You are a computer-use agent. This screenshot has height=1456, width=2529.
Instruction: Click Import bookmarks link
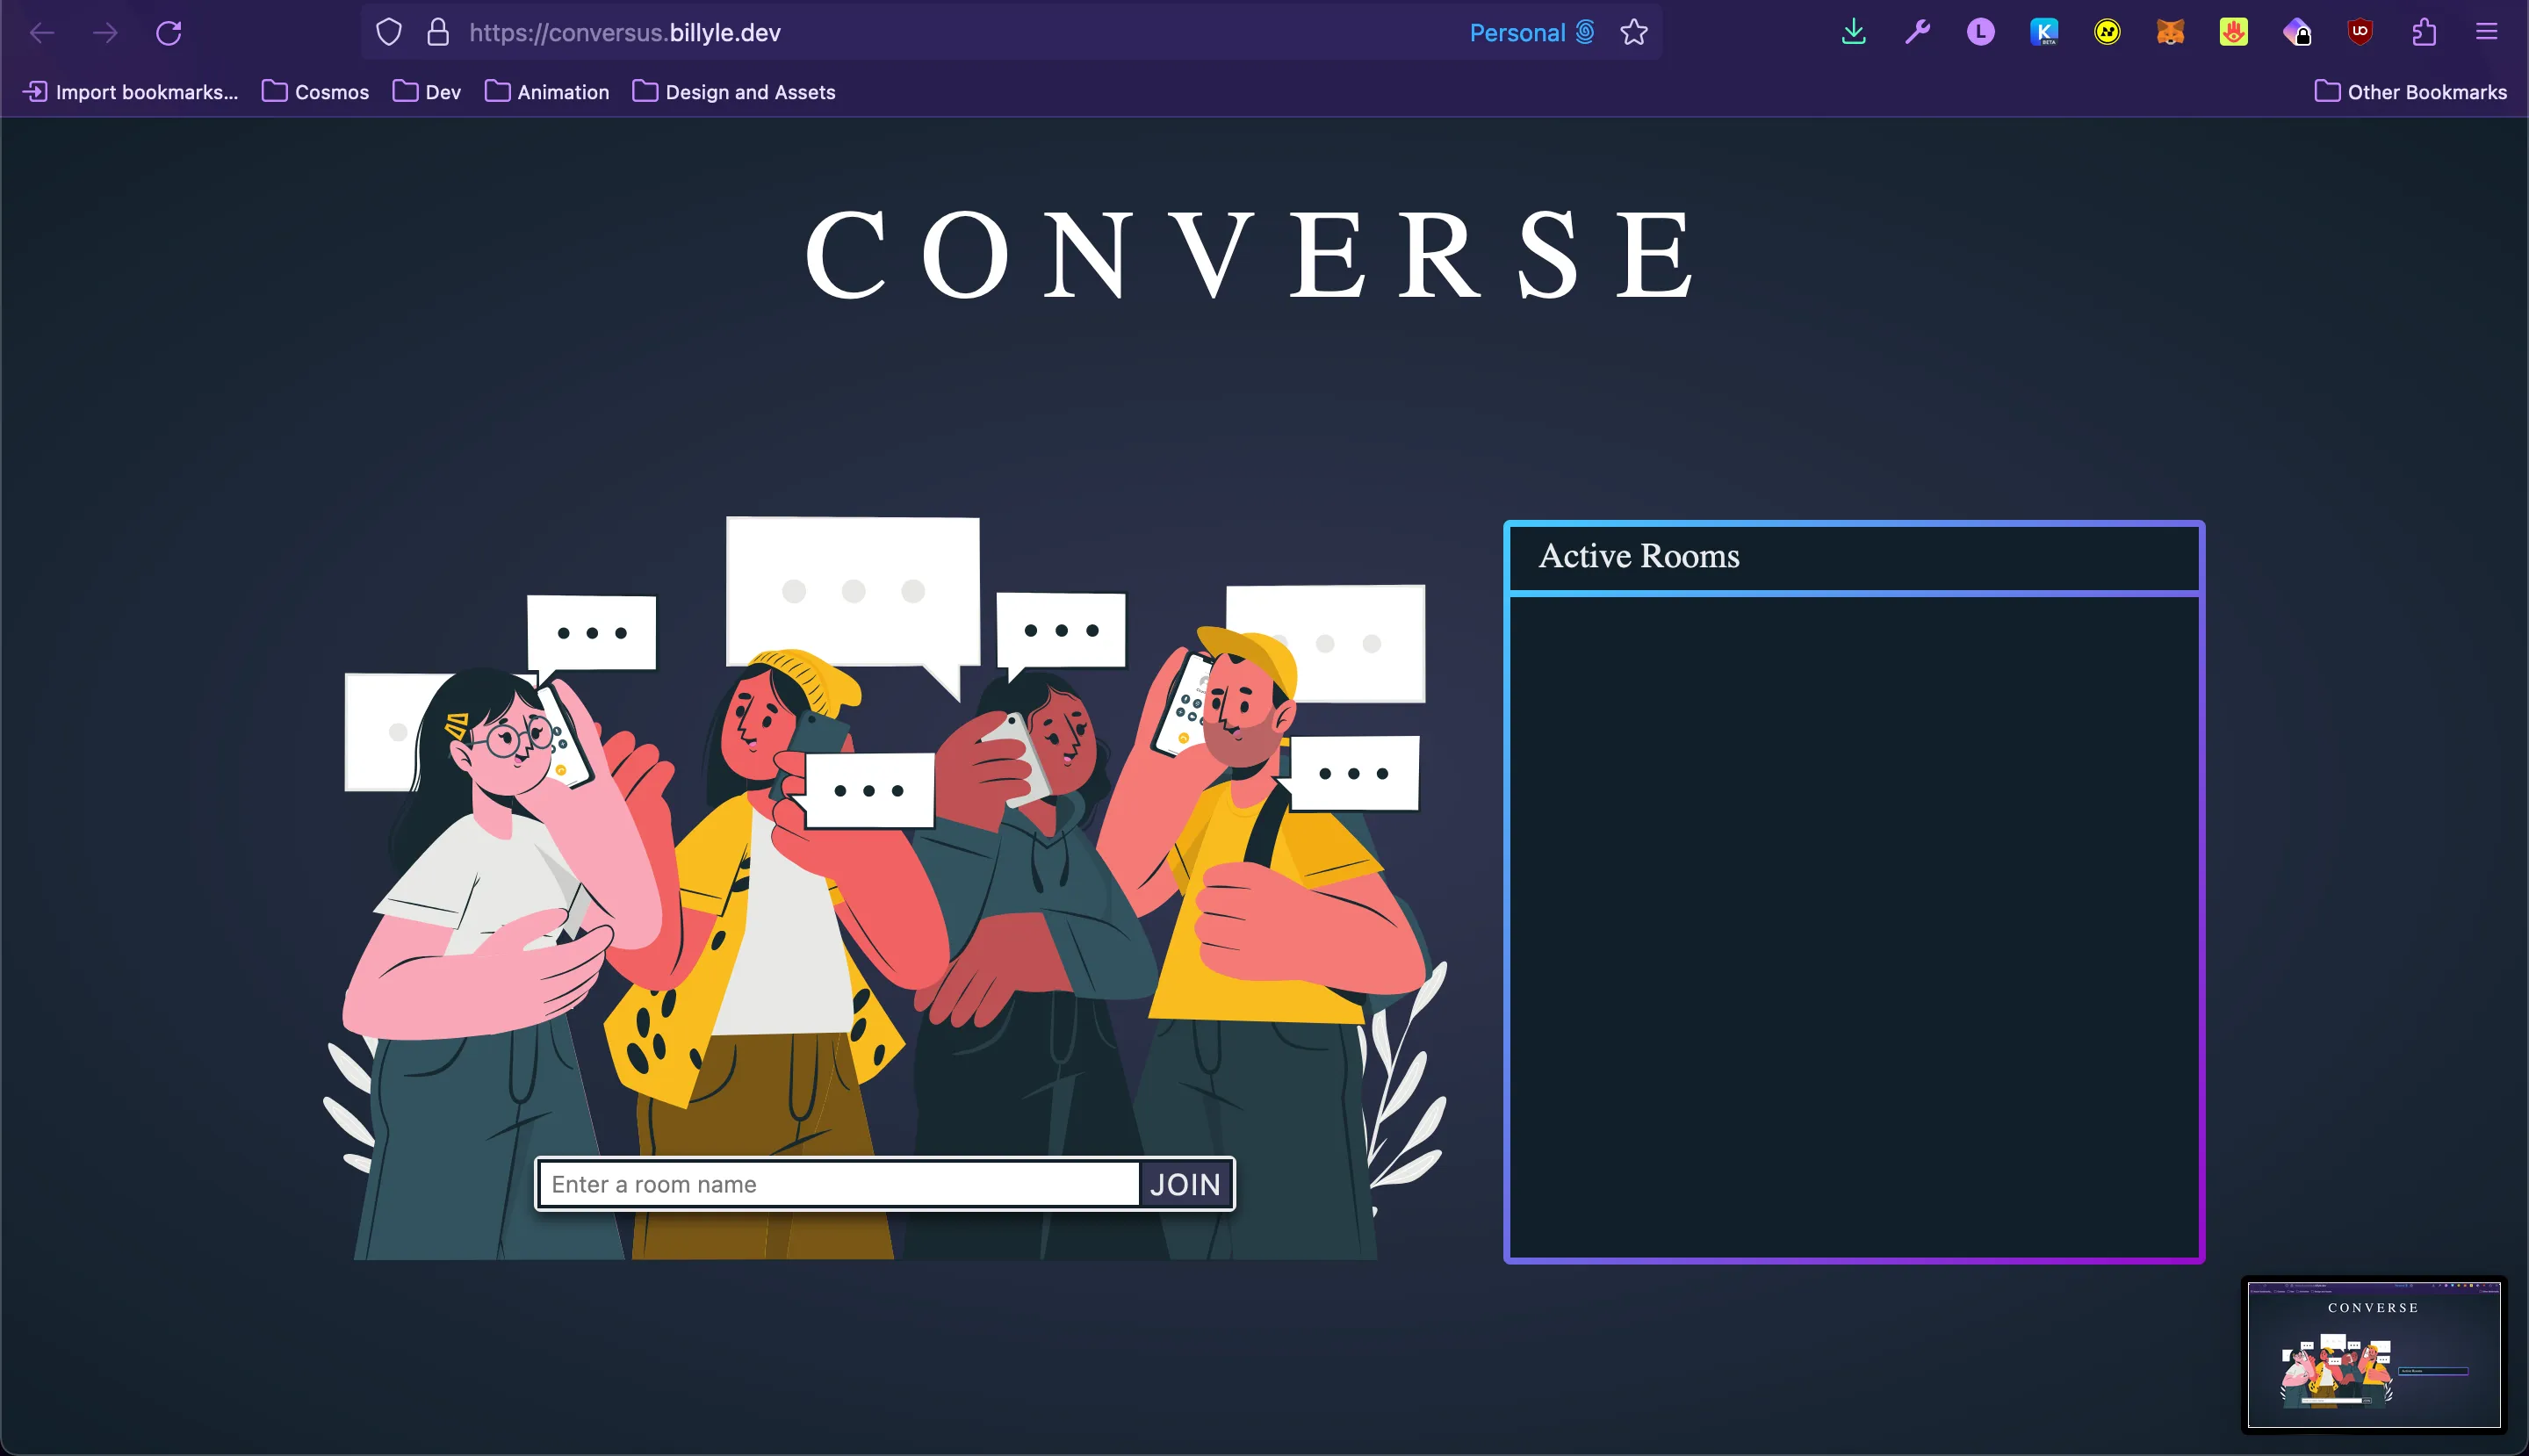point(131,92)
